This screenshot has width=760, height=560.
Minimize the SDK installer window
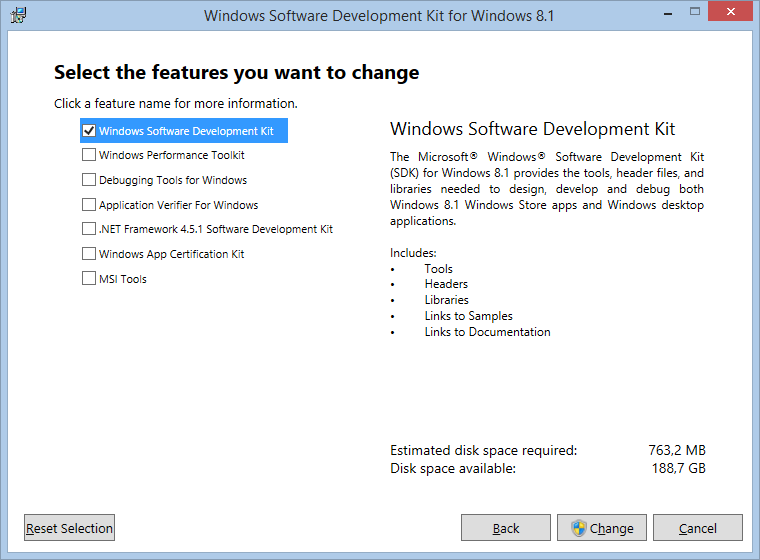(667, 12)
